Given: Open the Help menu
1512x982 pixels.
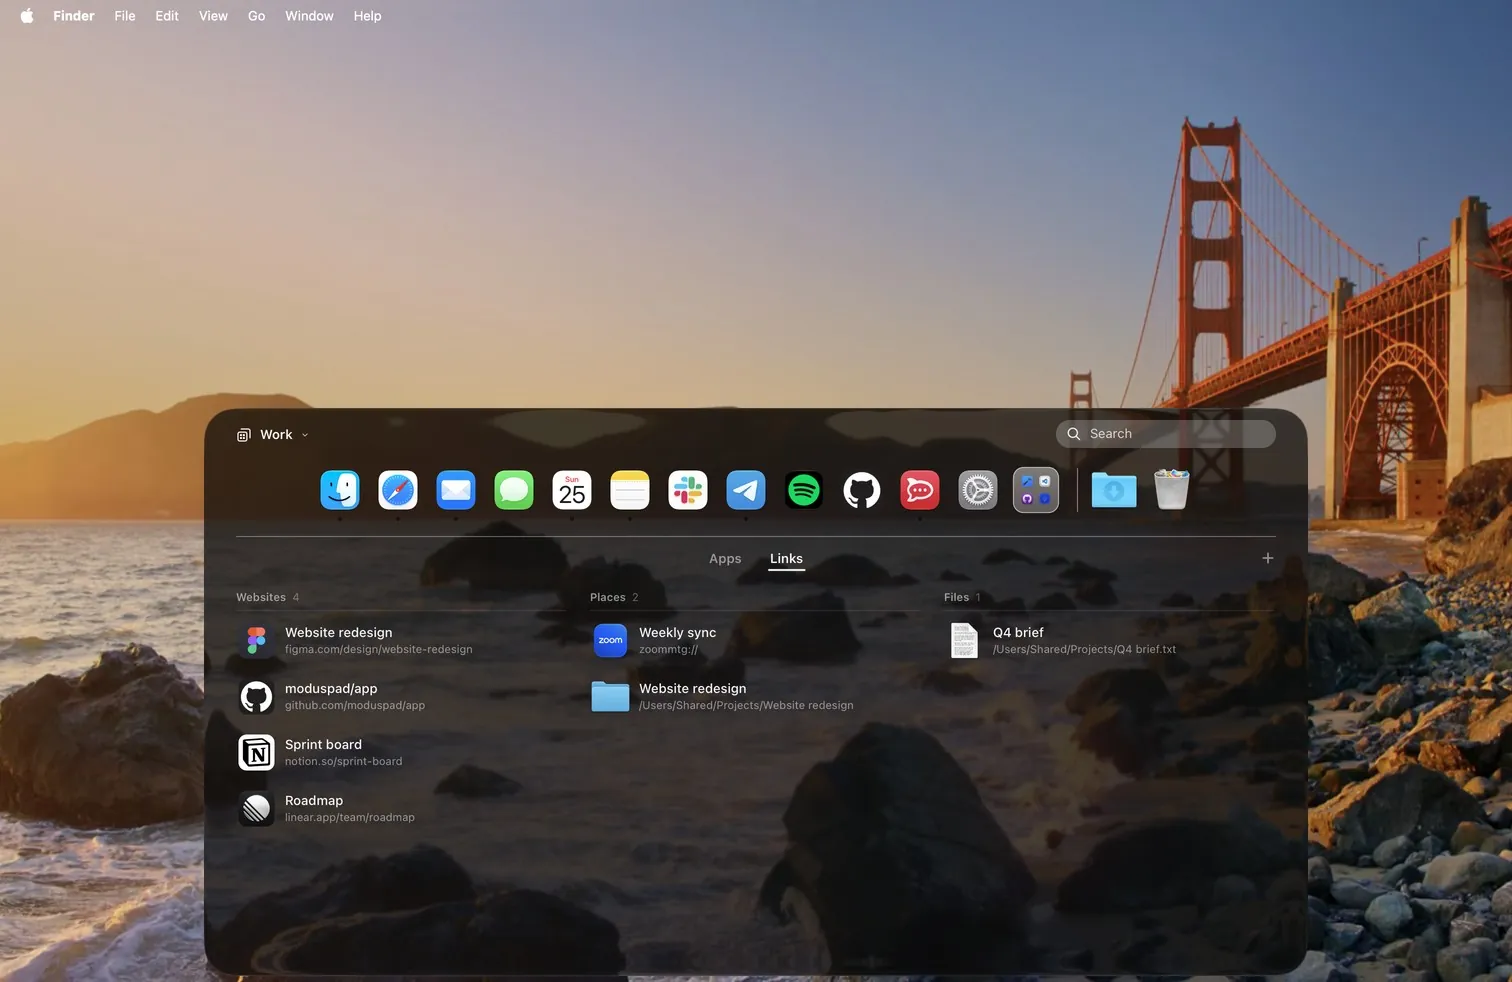Looking at the screenshot, I should point(367,16).
